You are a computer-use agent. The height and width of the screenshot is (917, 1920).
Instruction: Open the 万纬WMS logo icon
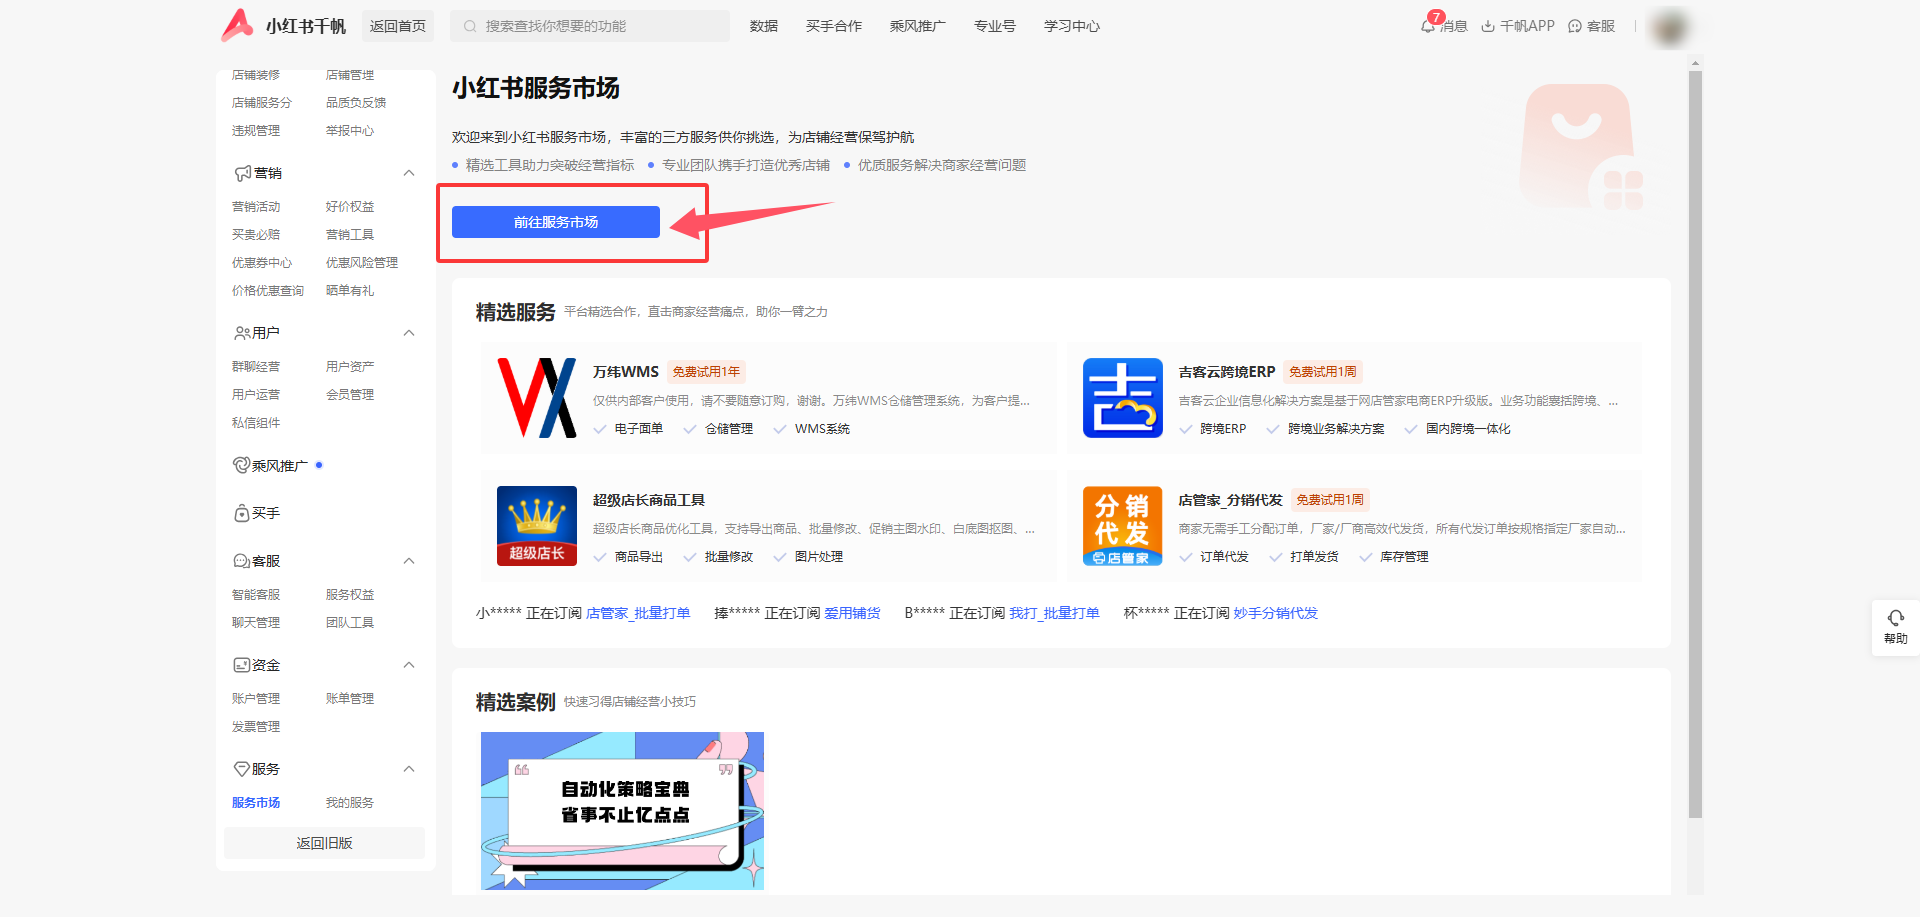[x=537, y=398]
